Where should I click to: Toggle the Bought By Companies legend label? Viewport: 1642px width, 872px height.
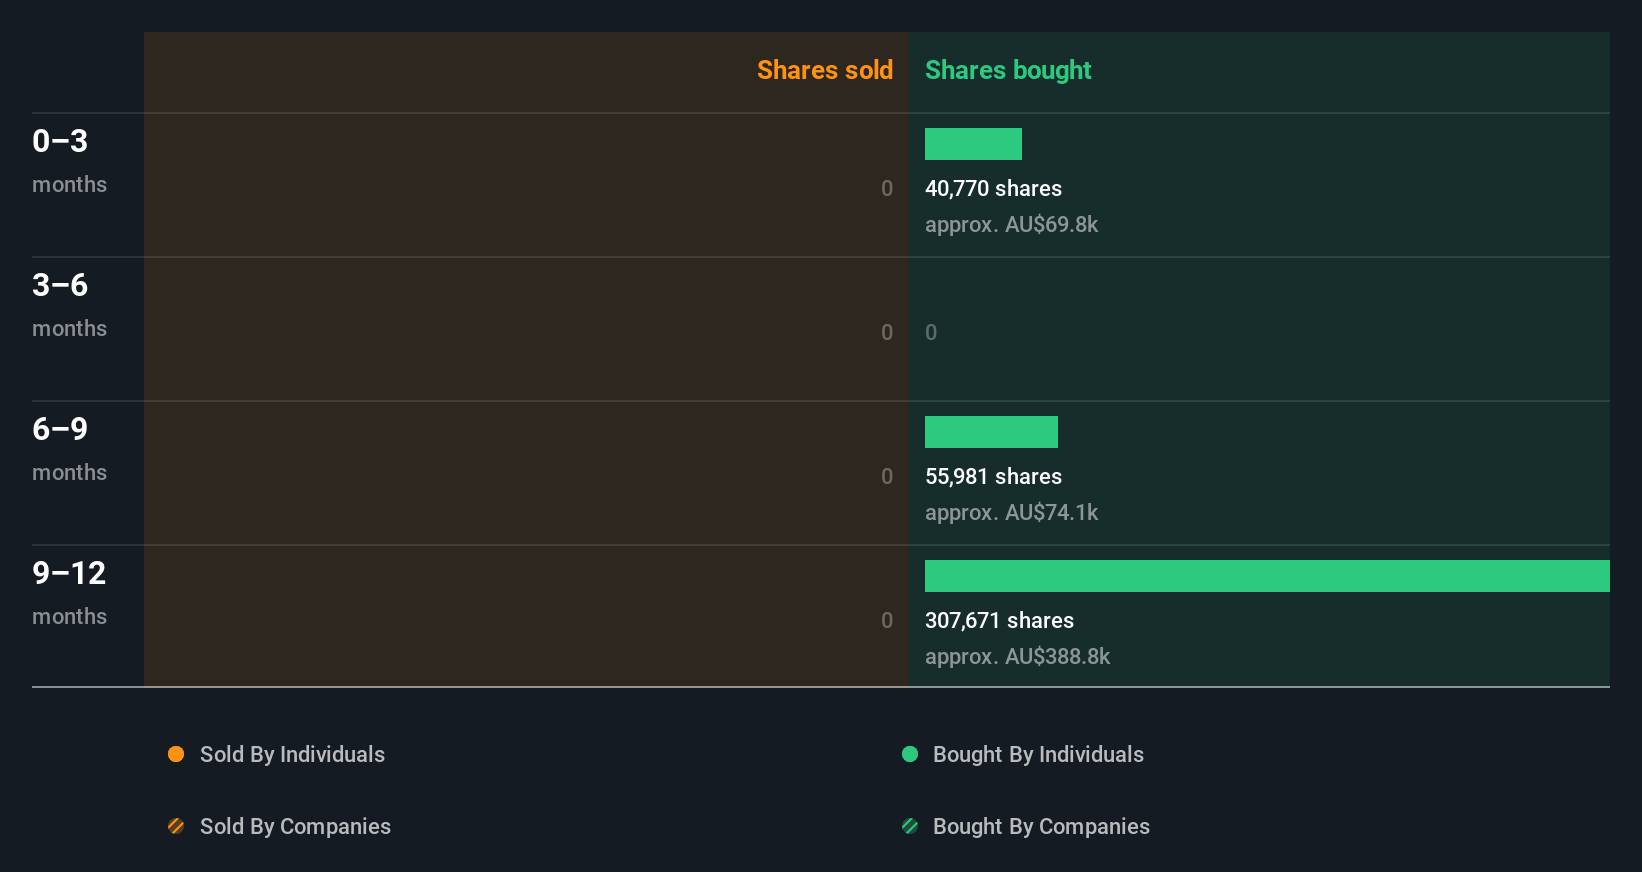pyautogui.click(x=1041, y=826)
